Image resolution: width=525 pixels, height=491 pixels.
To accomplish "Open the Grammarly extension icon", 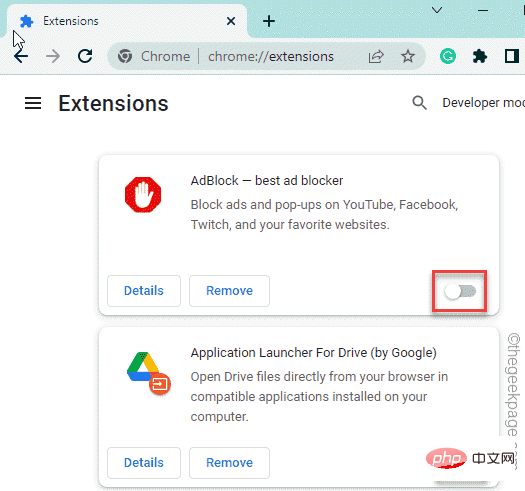I will tap(448, 56).
